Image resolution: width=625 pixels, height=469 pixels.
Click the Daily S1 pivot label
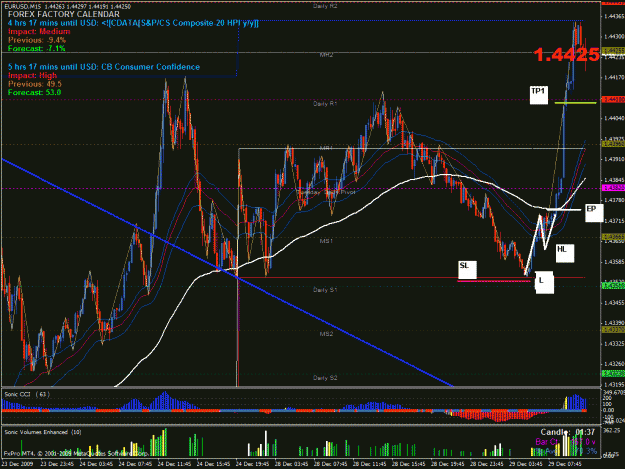tap(325, 290)
